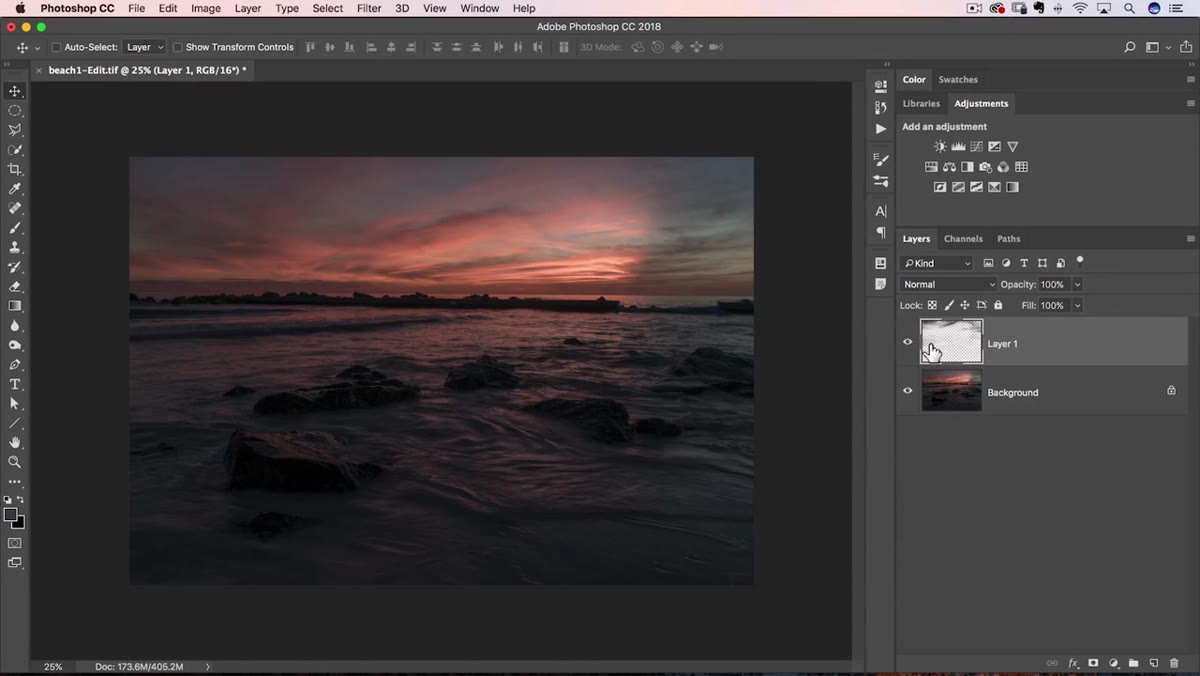The height and width of the screenshot is (676, 1200).
Task: Add a Curves adjustment
Action: [x=976, y=147]
